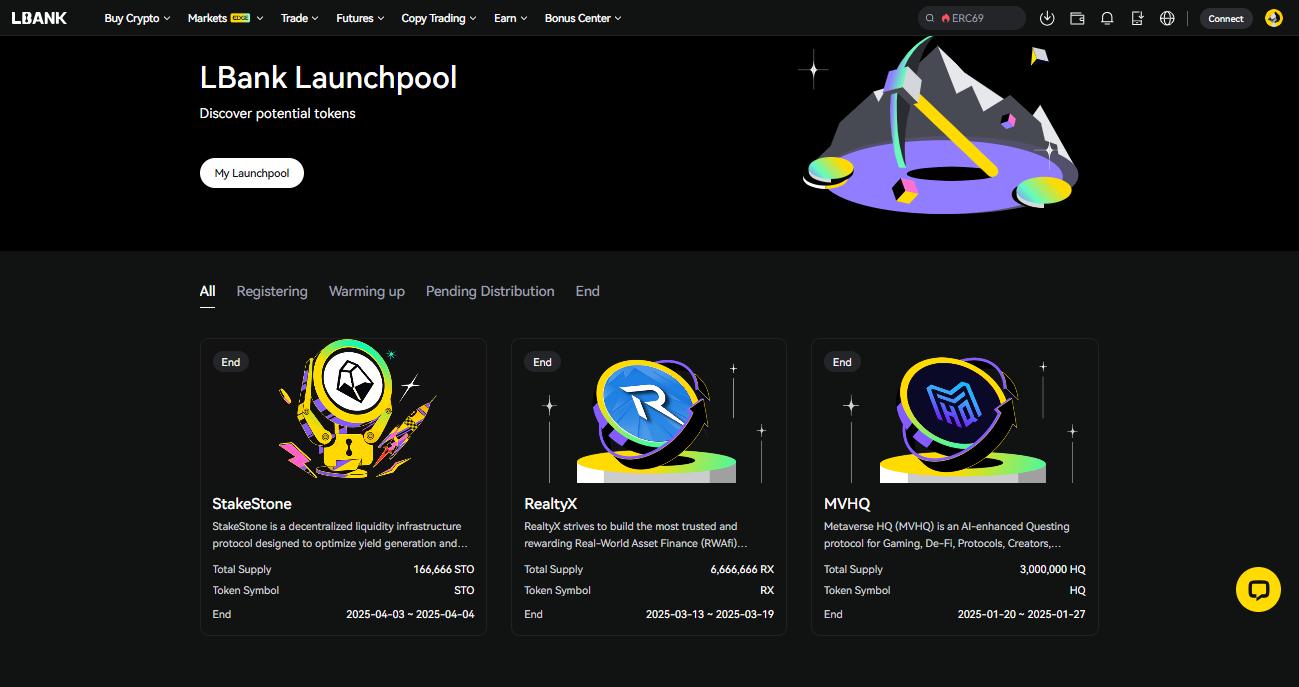Click the search magnifier icon

point(929,17)
